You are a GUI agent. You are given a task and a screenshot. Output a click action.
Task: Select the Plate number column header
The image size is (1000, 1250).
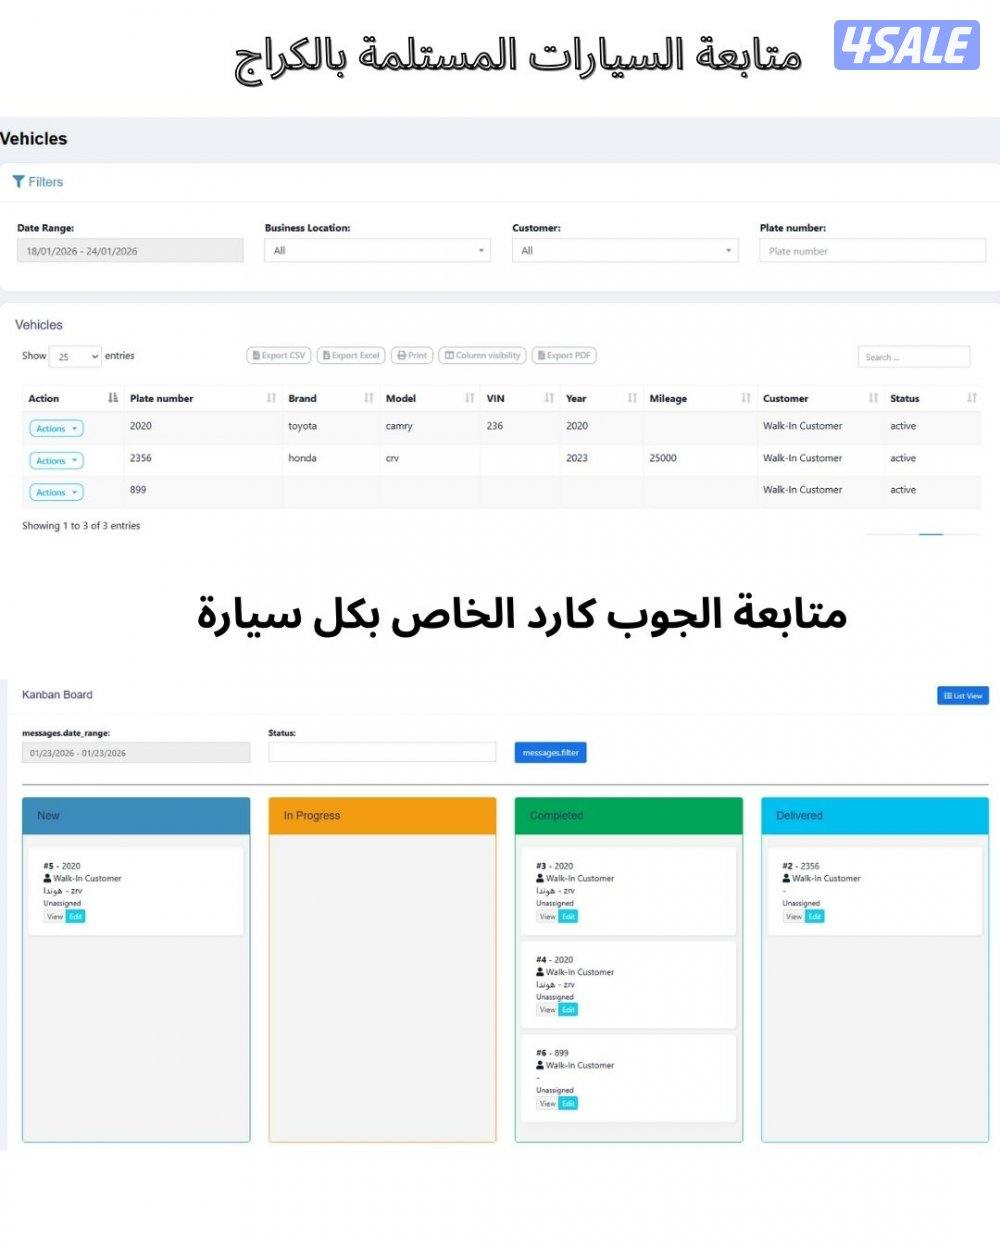[160, 397]
